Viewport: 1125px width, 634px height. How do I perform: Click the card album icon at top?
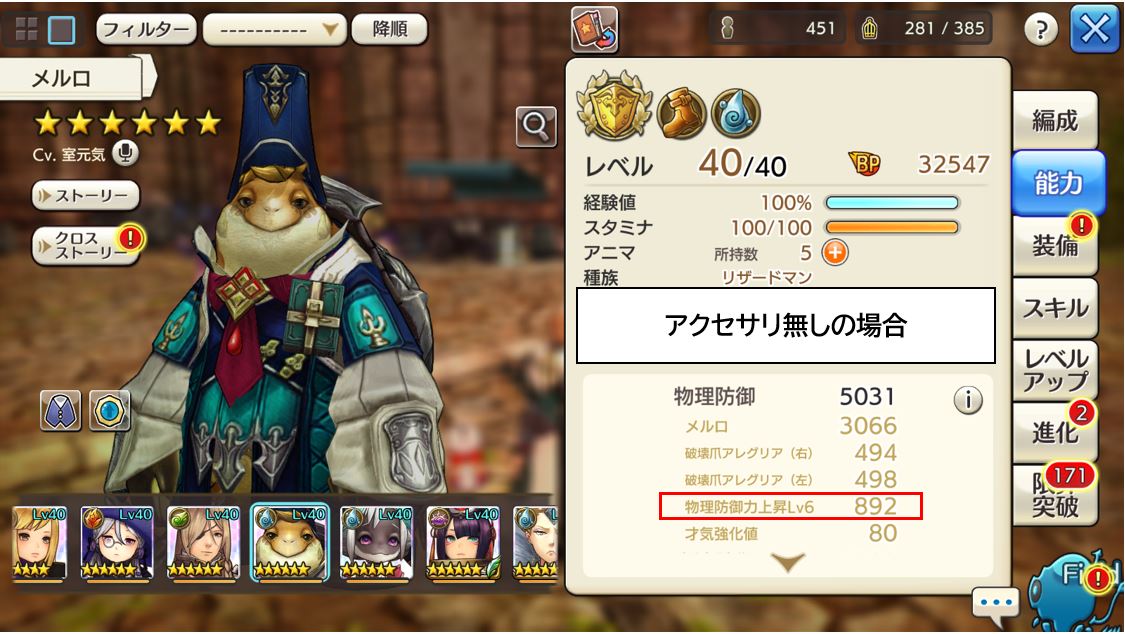[594, 29]
